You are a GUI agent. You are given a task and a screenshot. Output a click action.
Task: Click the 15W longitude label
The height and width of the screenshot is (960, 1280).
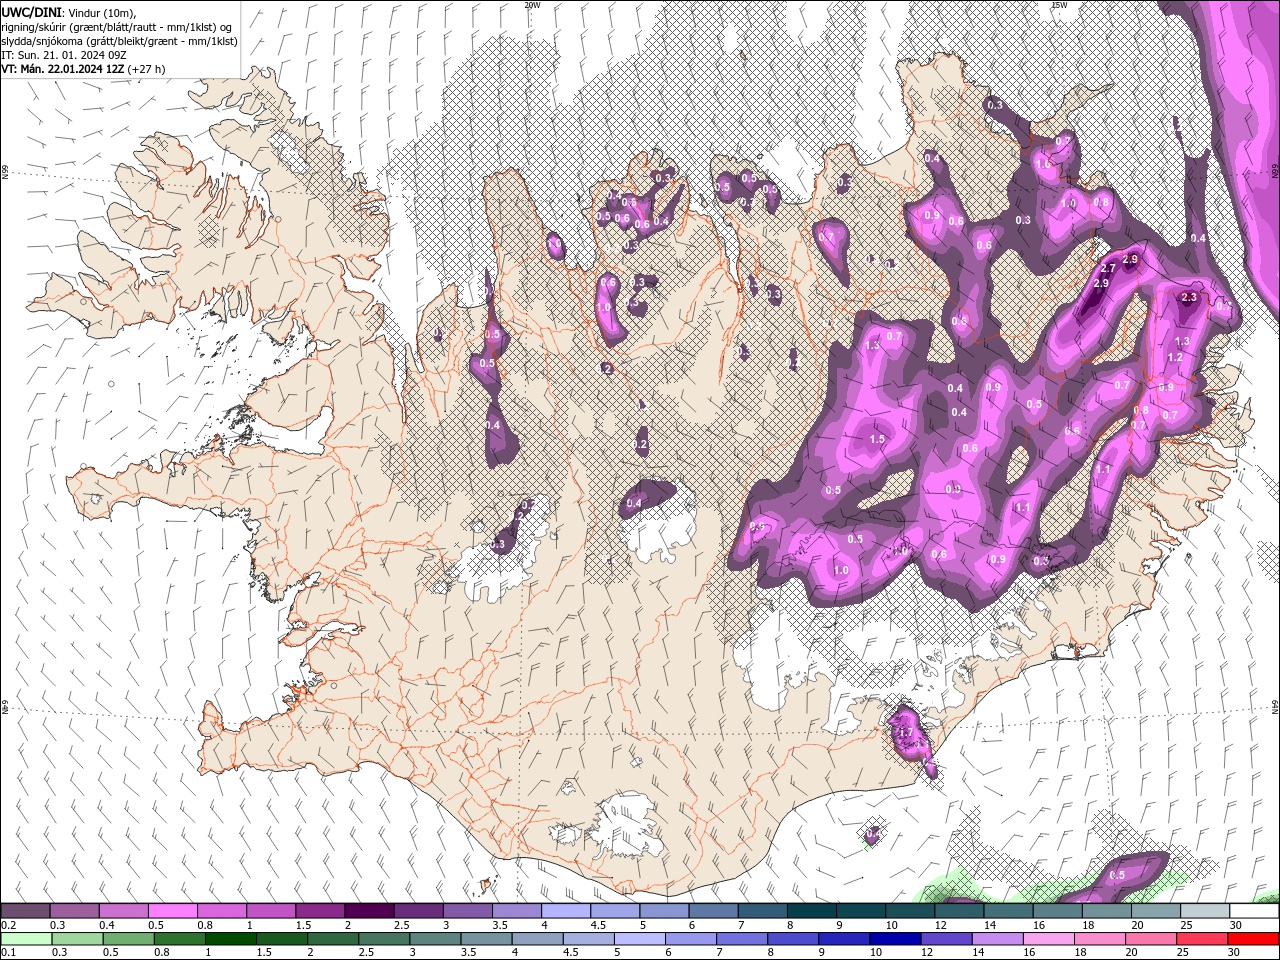(1060, 5)
